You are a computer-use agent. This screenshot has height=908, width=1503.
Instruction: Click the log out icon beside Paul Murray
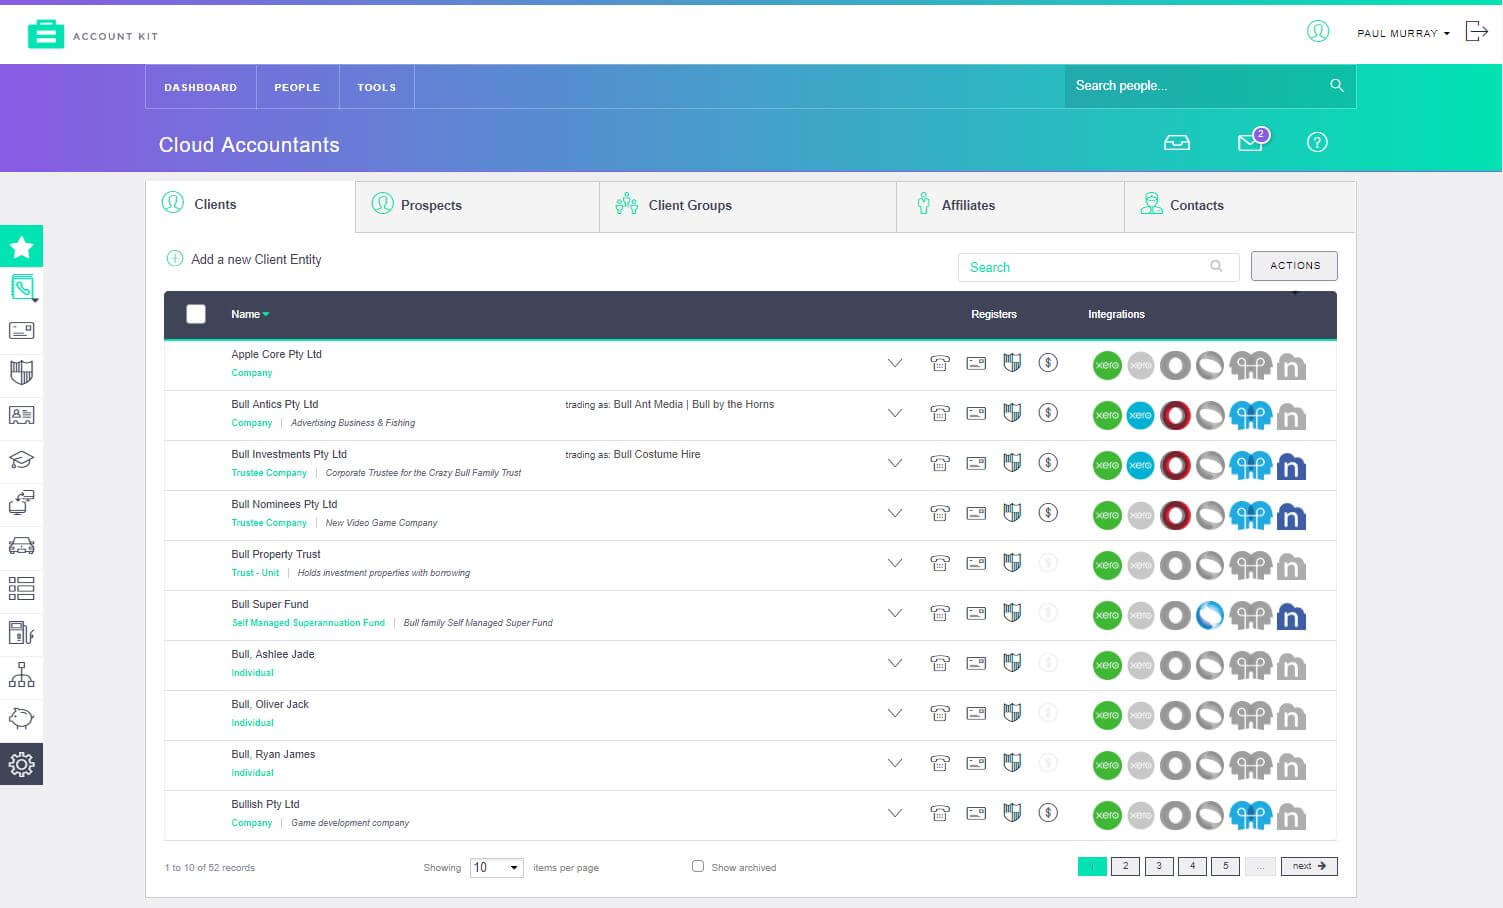[x=1476, y=32]
